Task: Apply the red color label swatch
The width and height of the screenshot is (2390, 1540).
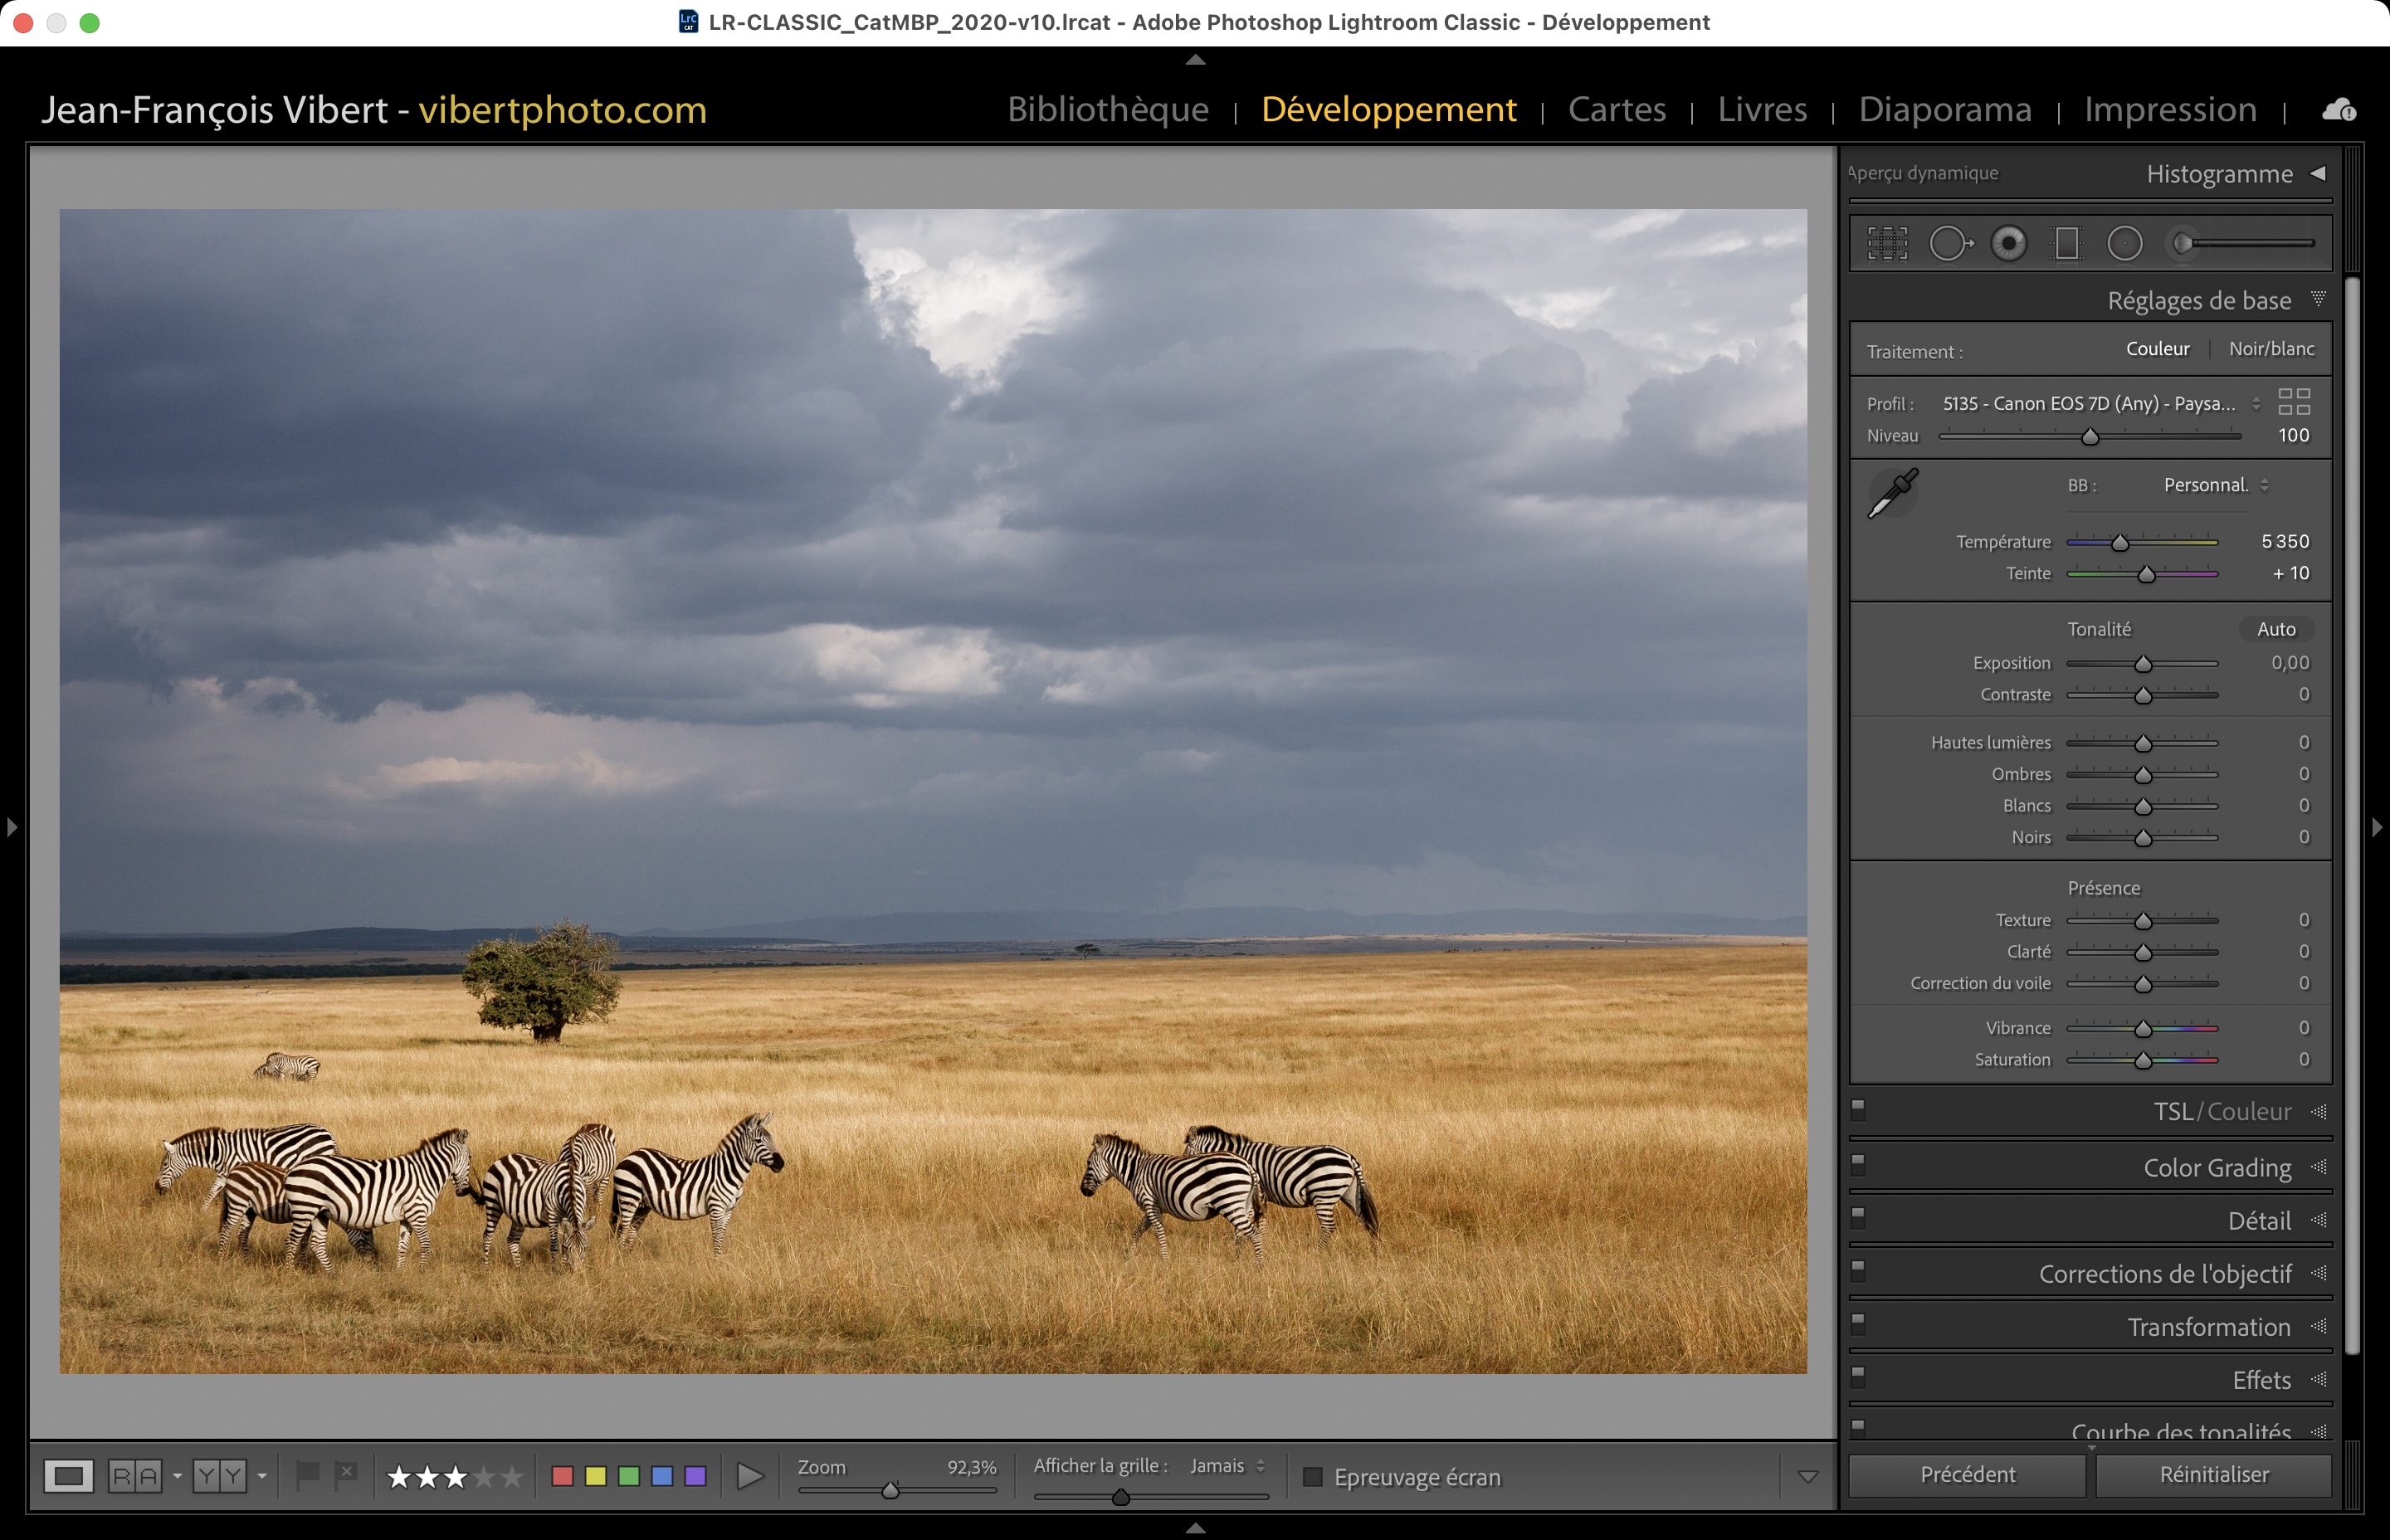Action: (x=562, y=1477)
